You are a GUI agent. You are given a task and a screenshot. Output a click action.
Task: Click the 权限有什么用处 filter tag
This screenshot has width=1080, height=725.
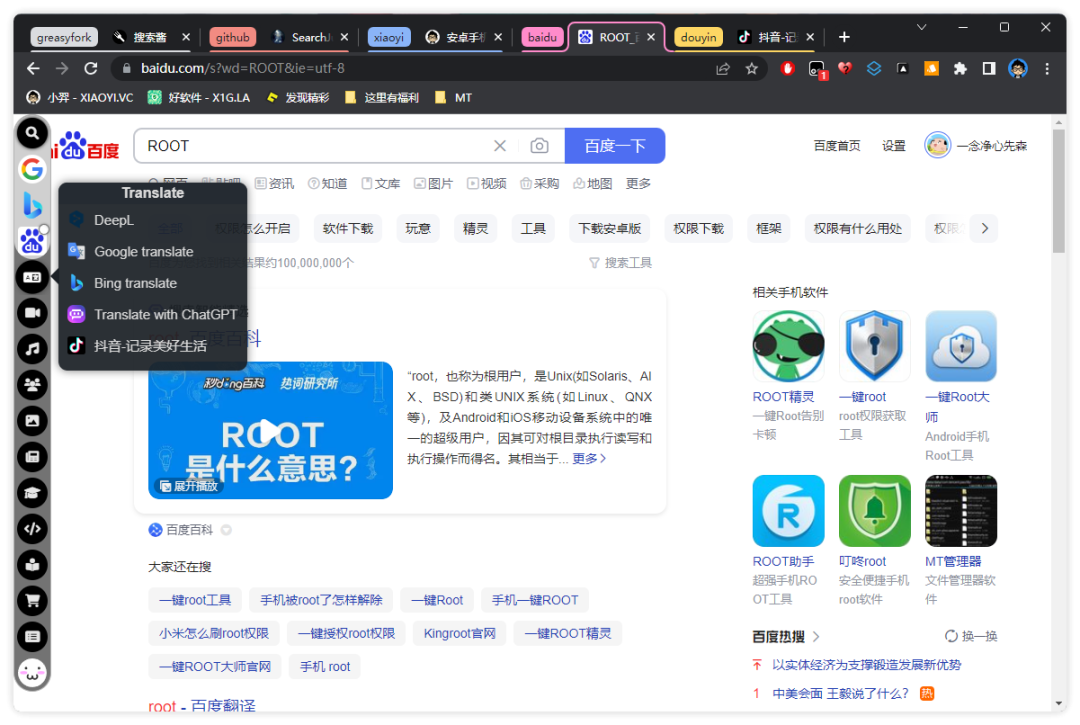[x=858, y=229]
